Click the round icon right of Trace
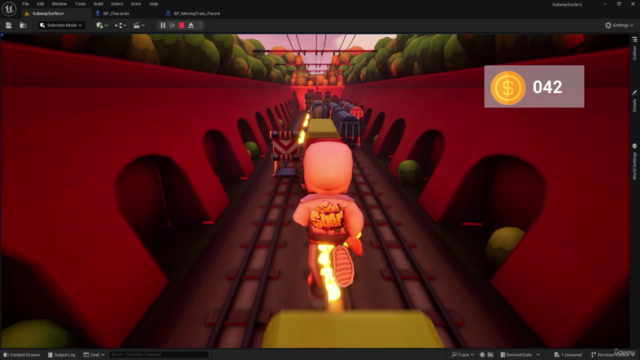Image resolution: width=640 pixels, height=360 pixels. click(x=482, y=355)
